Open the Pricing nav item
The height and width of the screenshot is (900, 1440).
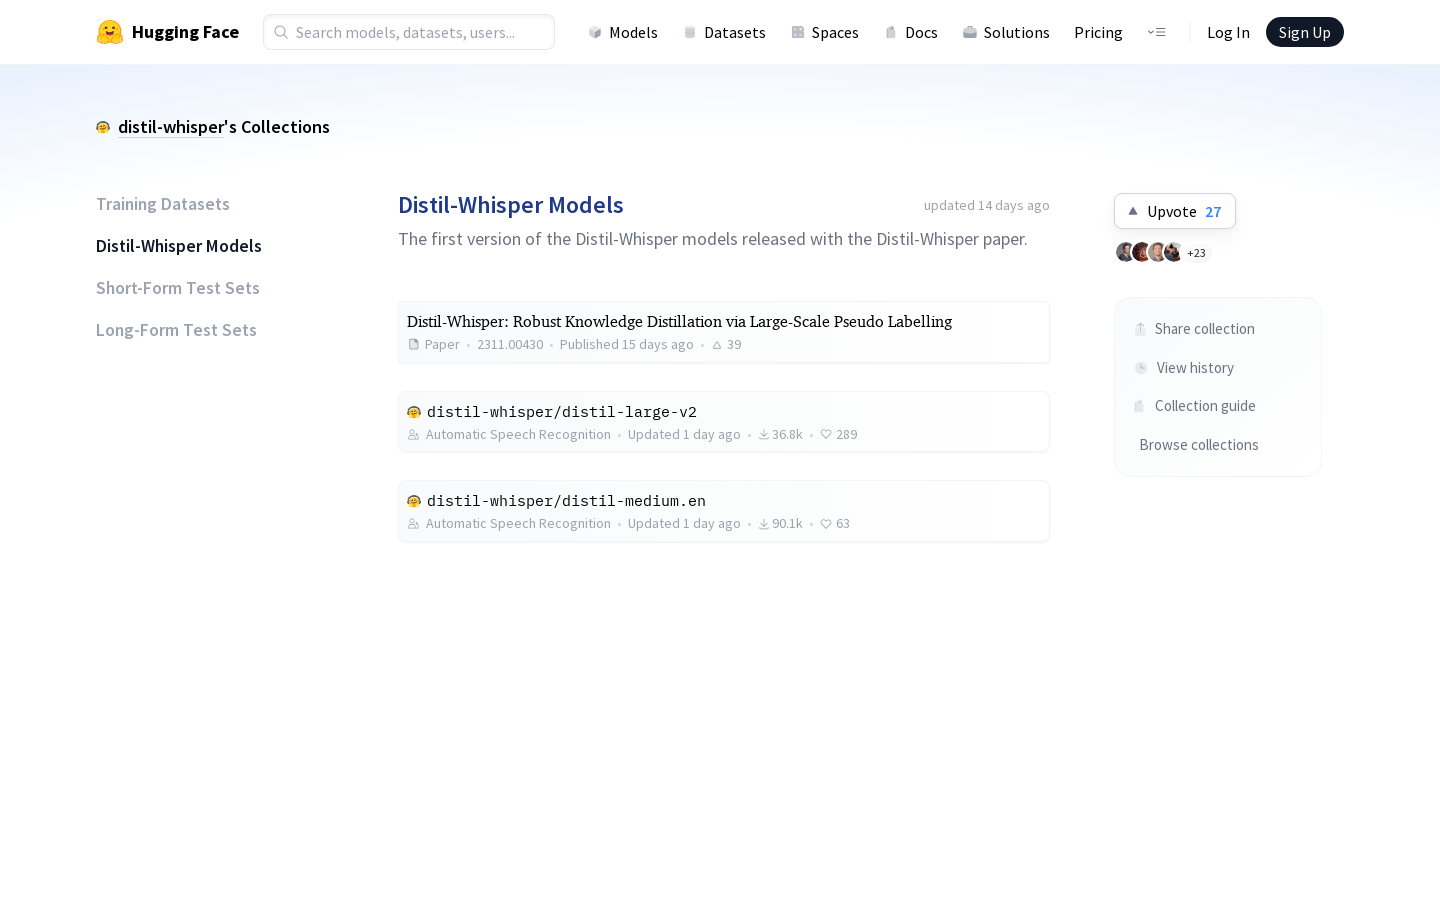click(1098, 32)
